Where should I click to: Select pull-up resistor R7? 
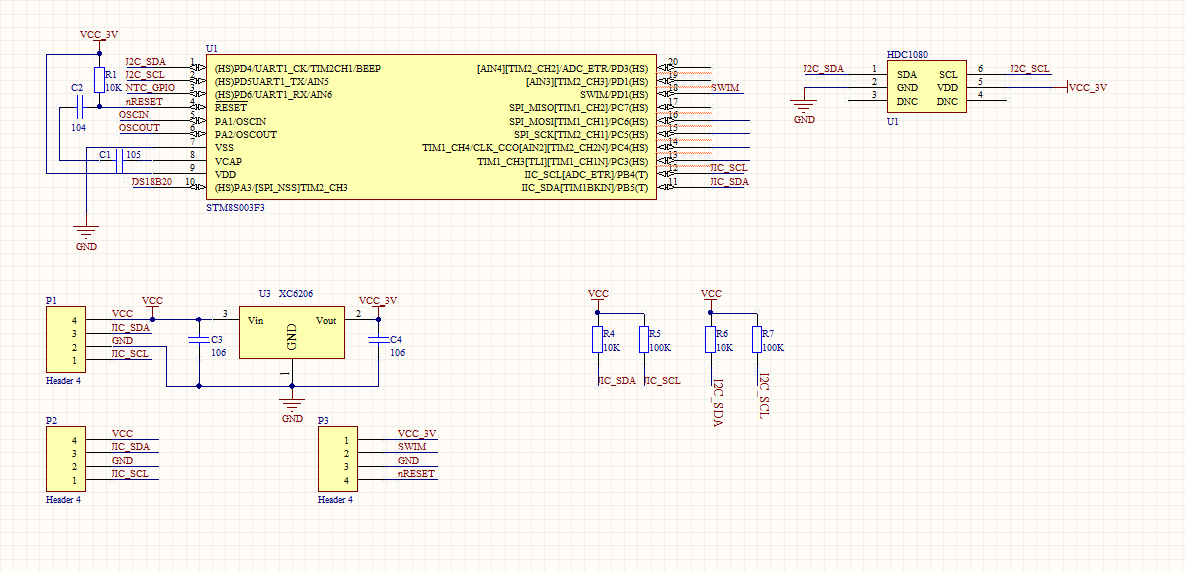tap(756, 339)
